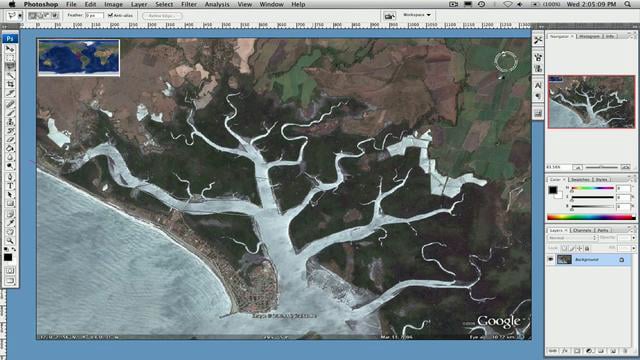
Task: Switch to the Paths tab
Action: click(x=603, y=230)
